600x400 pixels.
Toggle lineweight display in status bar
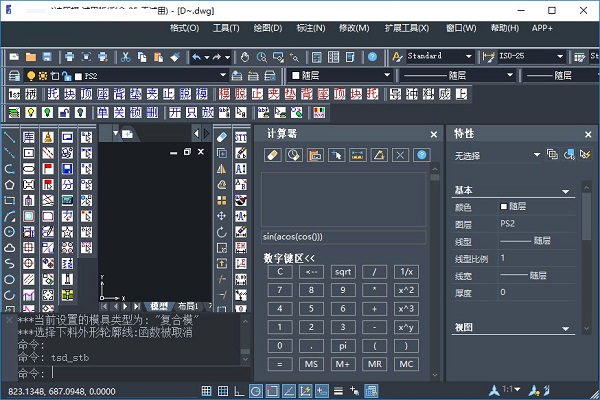click(338, 391)
